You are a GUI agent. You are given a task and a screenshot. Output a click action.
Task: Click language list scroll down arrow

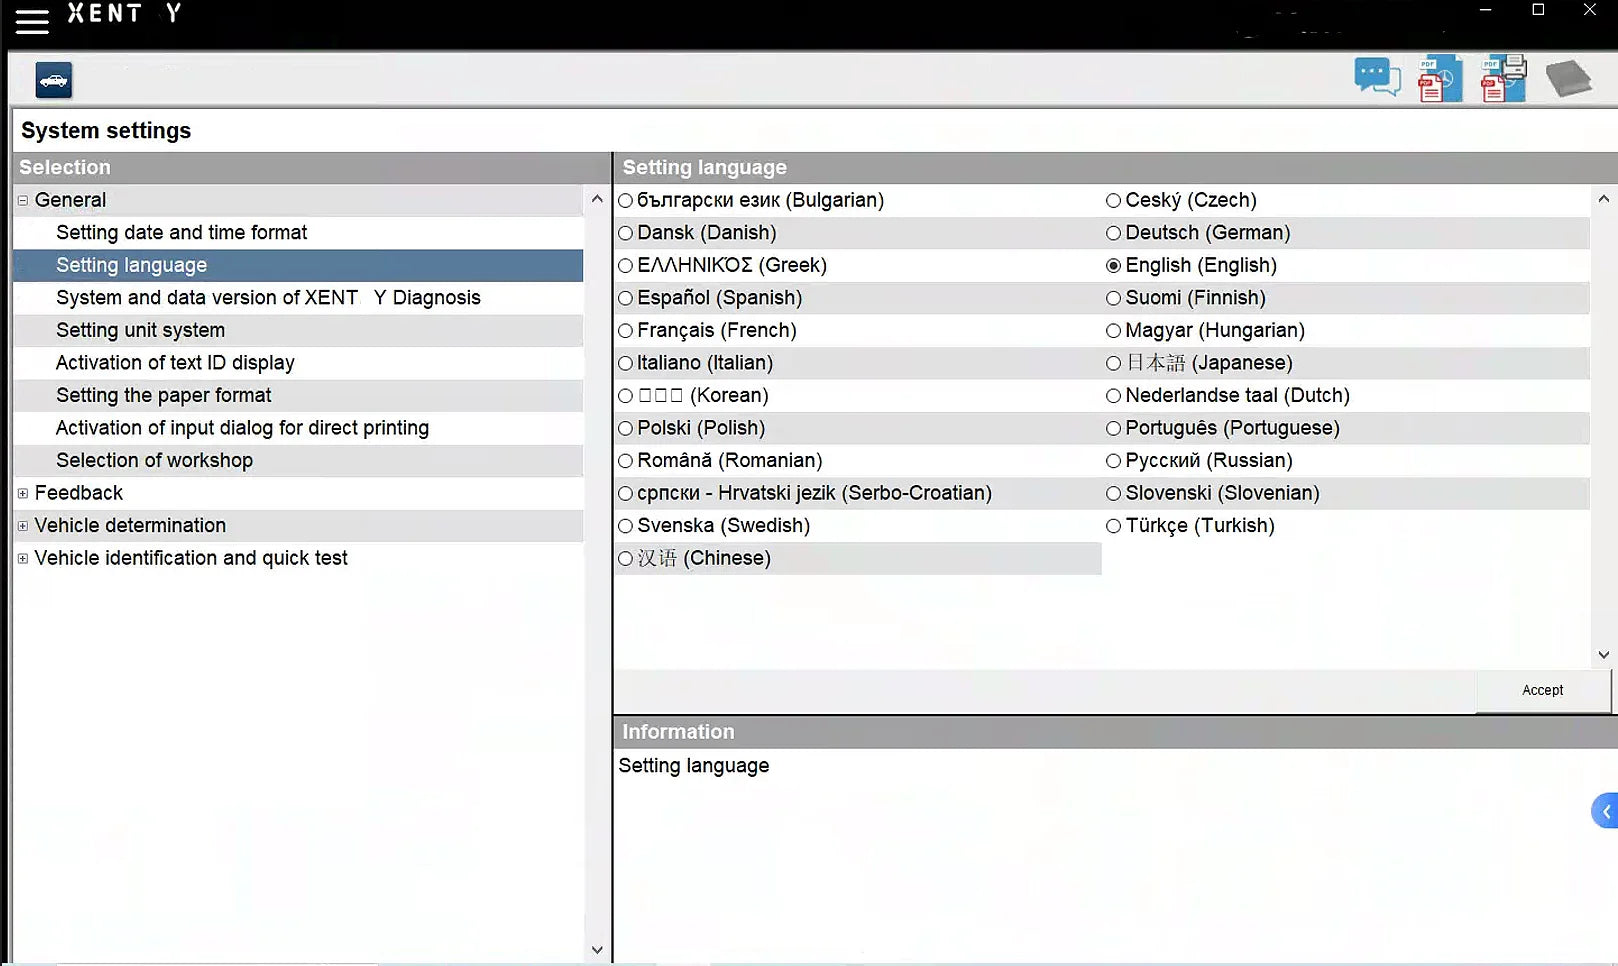[1603, 655]
